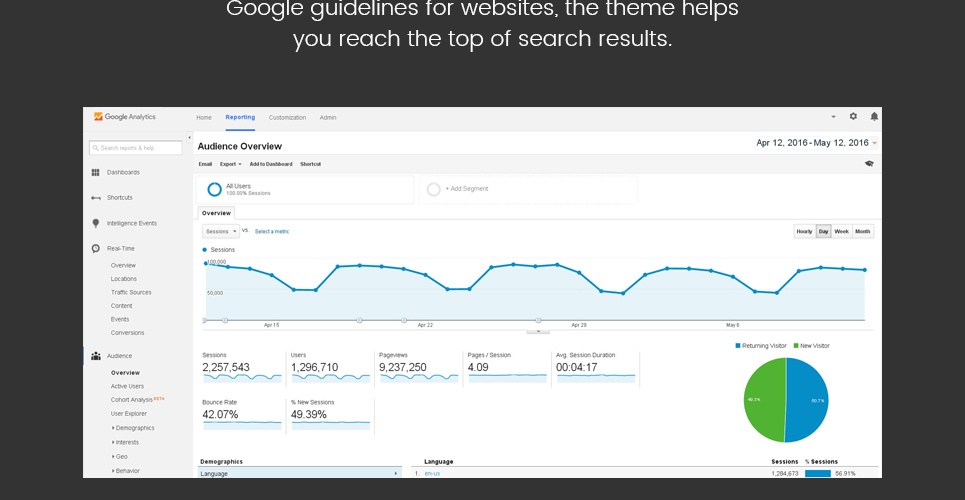Expand the Demographics sidebar section
Viewport: 965px width, 500px height.
pyautogui.click(x=133, y=428)
